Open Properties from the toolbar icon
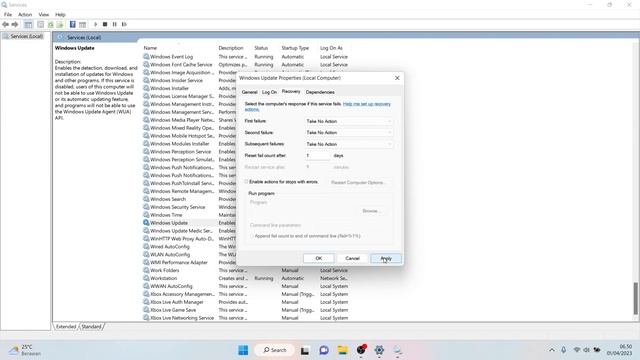 pyautogui.click(x=40, y=24)
